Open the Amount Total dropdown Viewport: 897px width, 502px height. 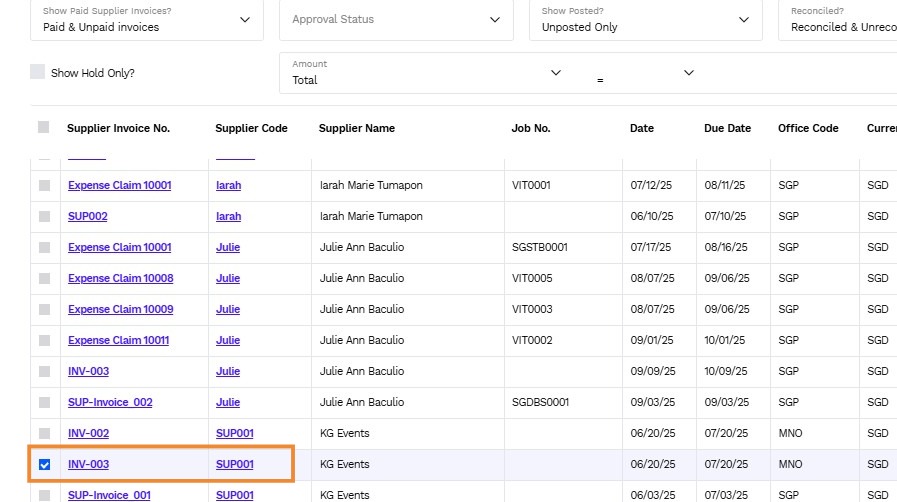(426, 73)
